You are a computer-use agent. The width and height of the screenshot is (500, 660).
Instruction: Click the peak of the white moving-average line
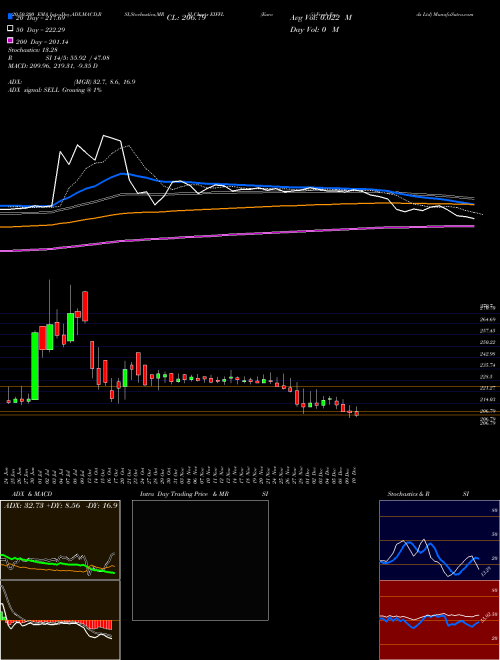coord(104,136)
